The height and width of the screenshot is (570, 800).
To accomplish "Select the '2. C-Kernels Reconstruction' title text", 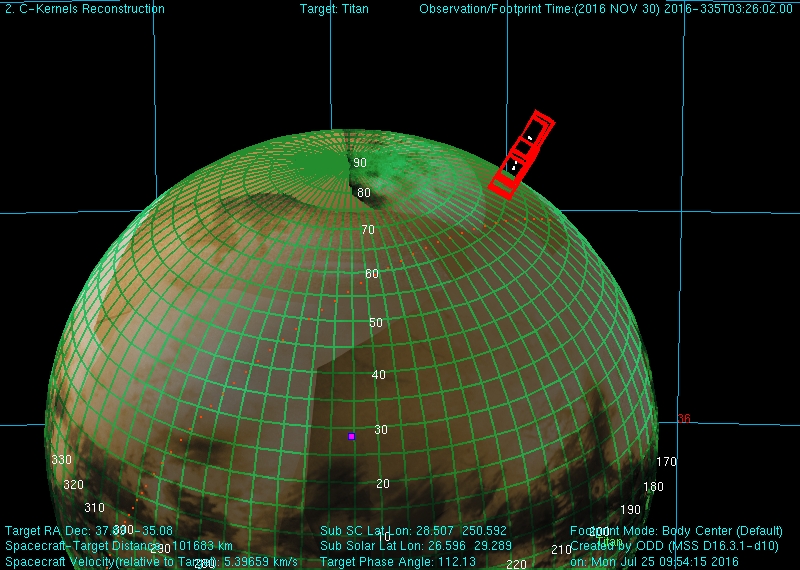I will tap(85, 9).
